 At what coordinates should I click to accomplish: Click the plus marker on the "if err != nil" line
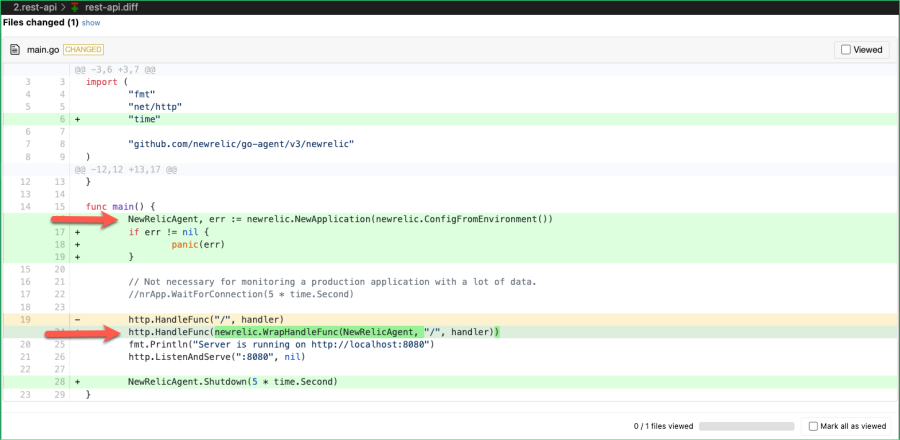[x=76, y=232]
